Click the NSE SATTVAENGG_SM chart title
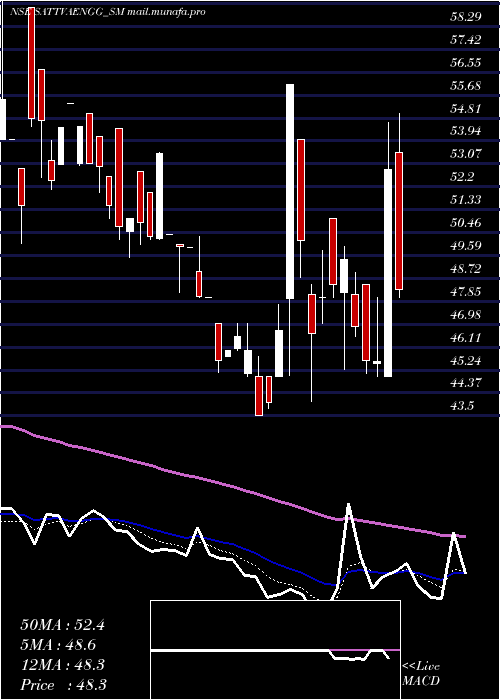Image resolution: width=500 pixels, height=700 pixels. tap(107, 12)
